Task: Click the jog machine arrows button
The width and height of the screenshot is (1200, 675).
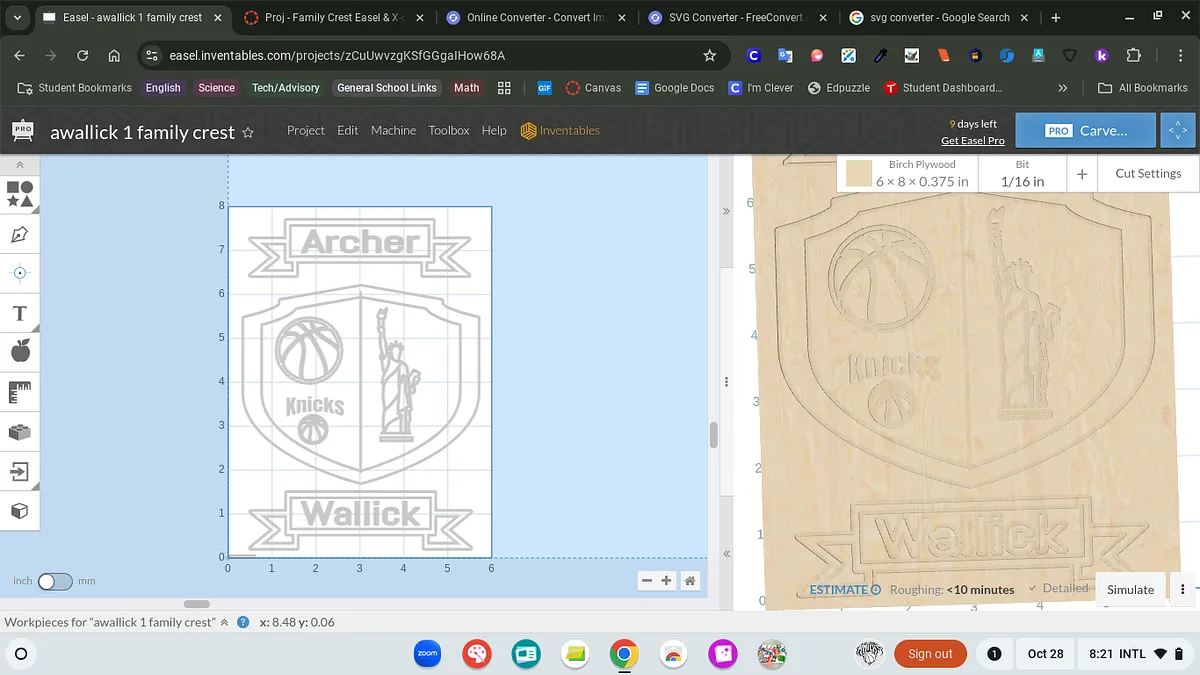Action: pyautogui.click(x=1177, y=131)
